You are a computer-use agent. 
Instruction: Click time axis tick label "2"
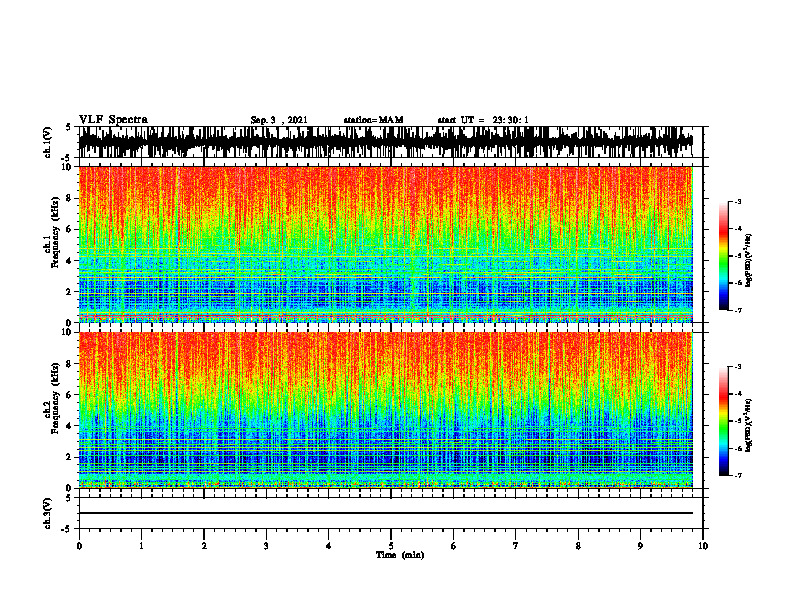coord(204,546)
